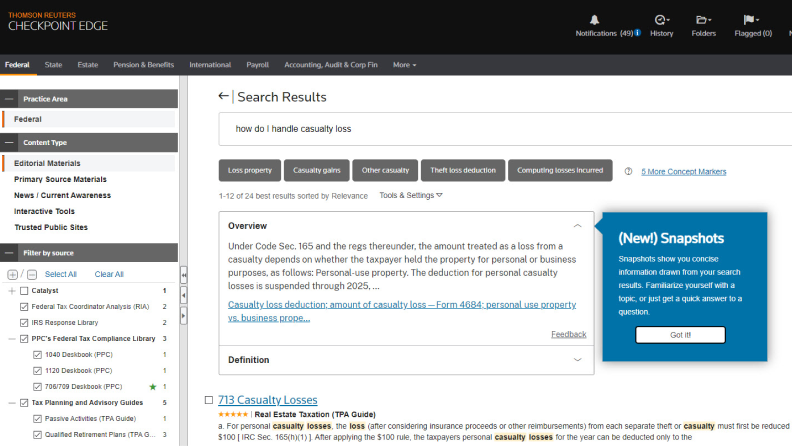Screen dimensions: 792x446
Task: Uncheck the IRS Response Library checkbox
Action: point(24,322)
